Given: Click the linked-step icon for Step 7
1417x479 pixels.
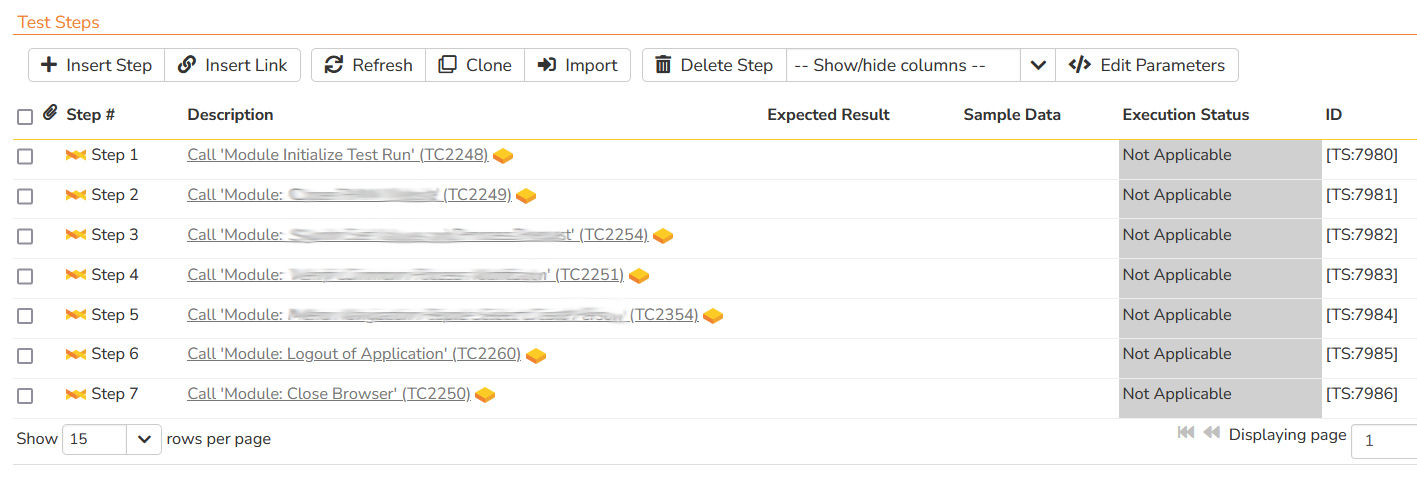Looking at the screenshot, I should tap(75, 394).
